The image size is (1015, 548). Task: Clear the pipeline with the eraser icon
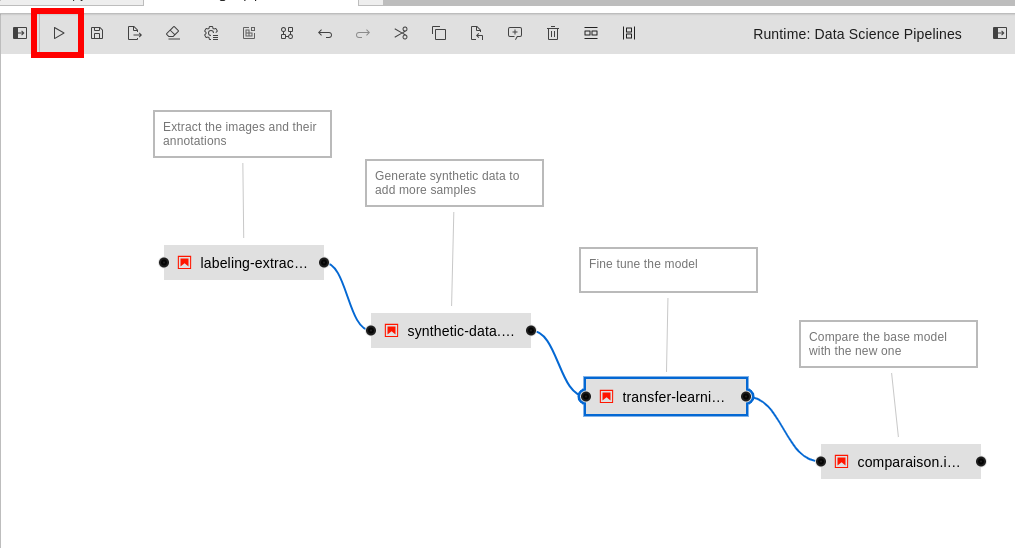click(x=173, y=33)
